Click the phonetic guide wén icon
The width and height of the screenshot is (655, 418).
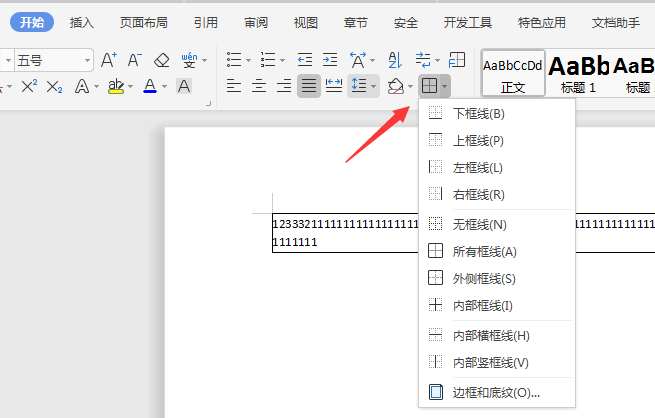(x=189, y=60)
